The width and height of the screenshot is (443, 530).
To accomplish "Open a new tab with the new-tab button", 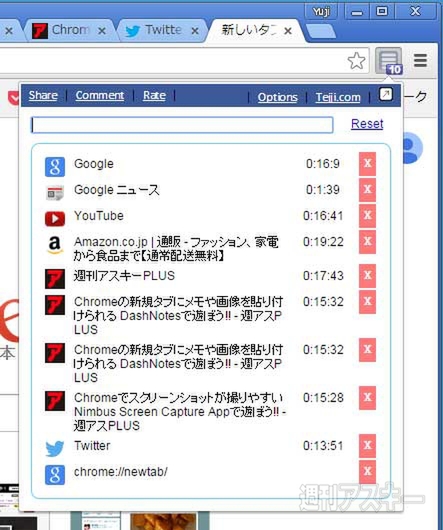I will click(x=320, y=31).
